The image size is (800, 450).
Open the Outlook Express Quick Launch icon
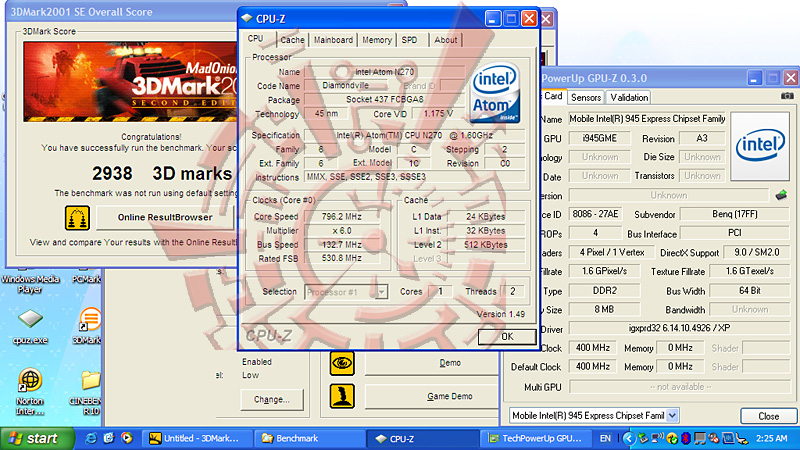click(109, 438)
